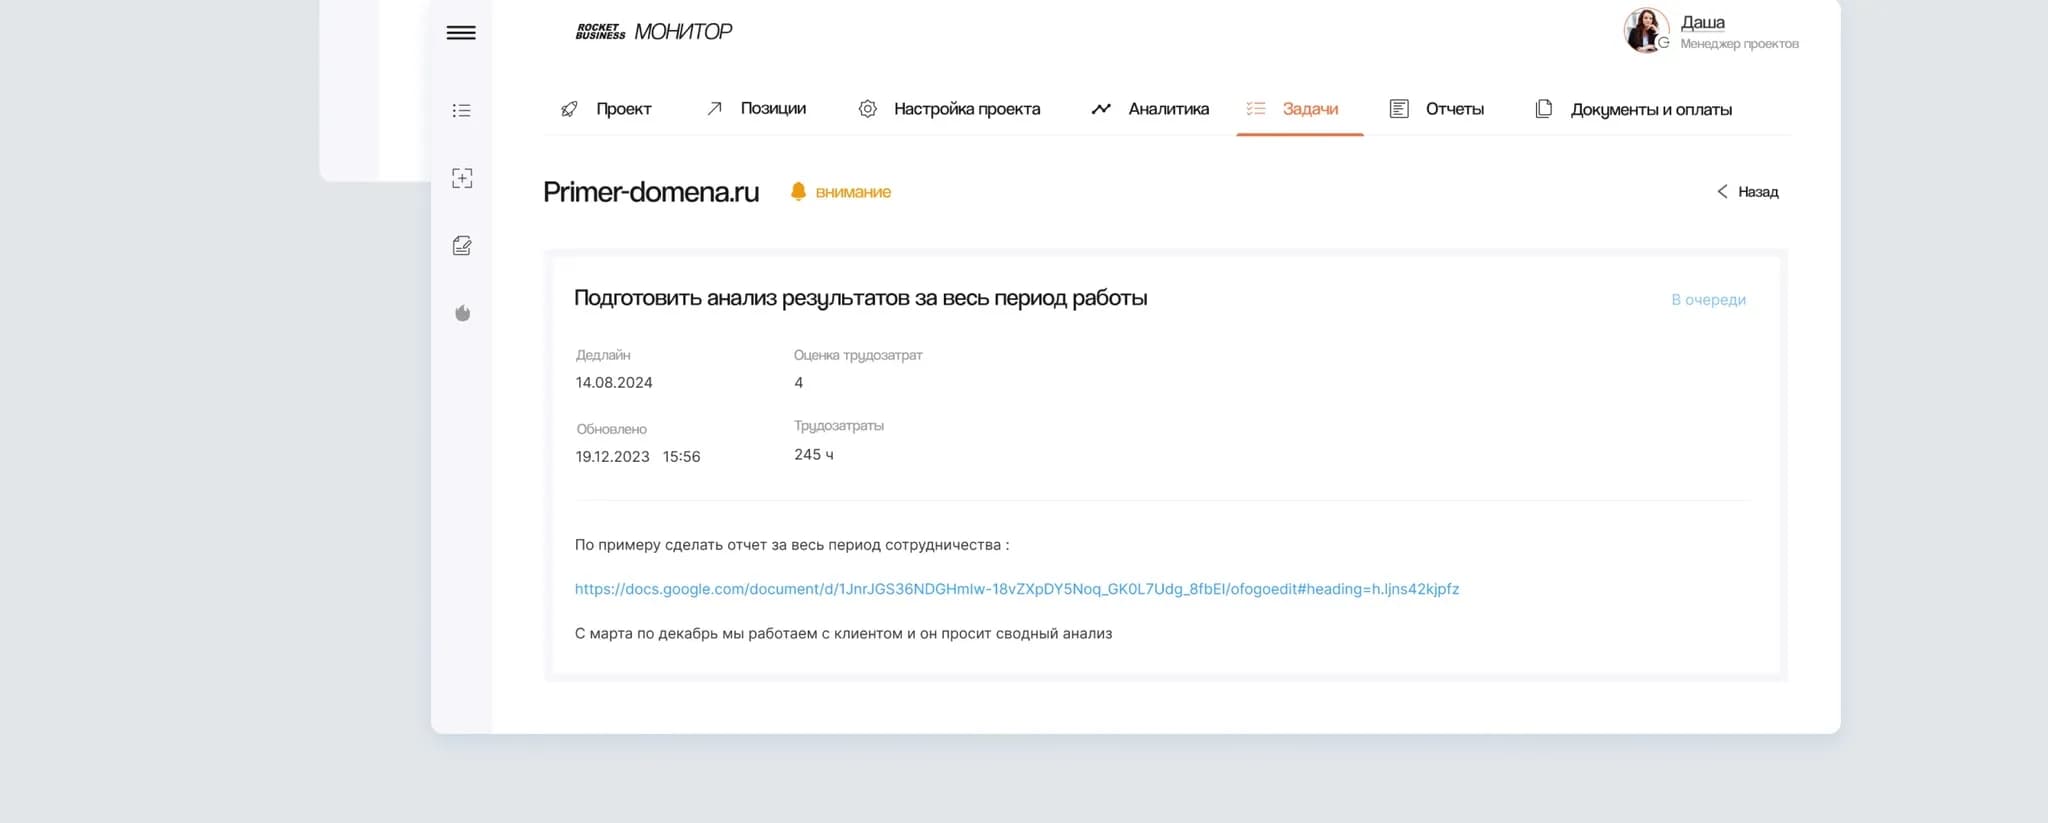Open the hamburger menu icon

[461, 33]
